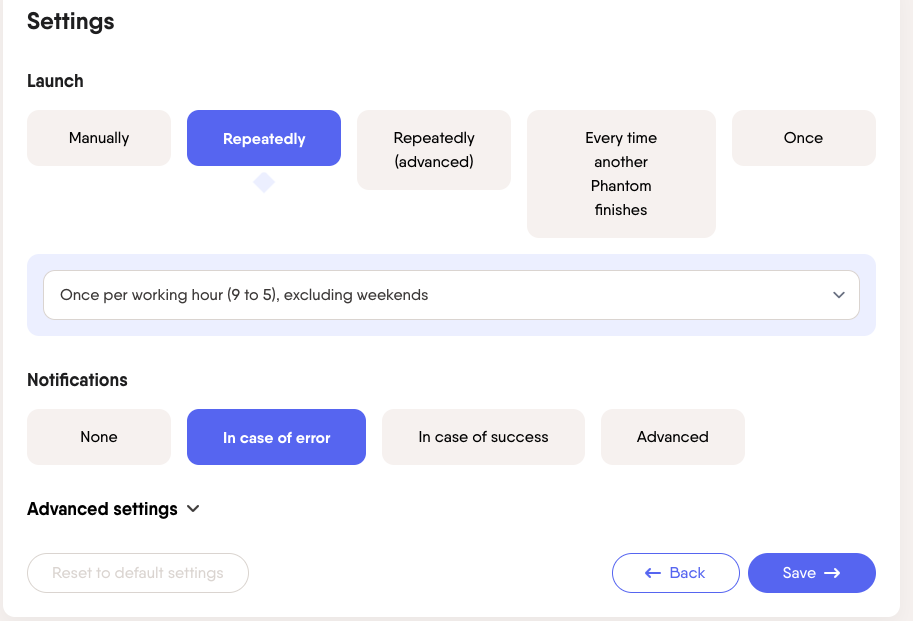
Task: Click the chevron beside Advanced settings
Action: click(193, 509)
